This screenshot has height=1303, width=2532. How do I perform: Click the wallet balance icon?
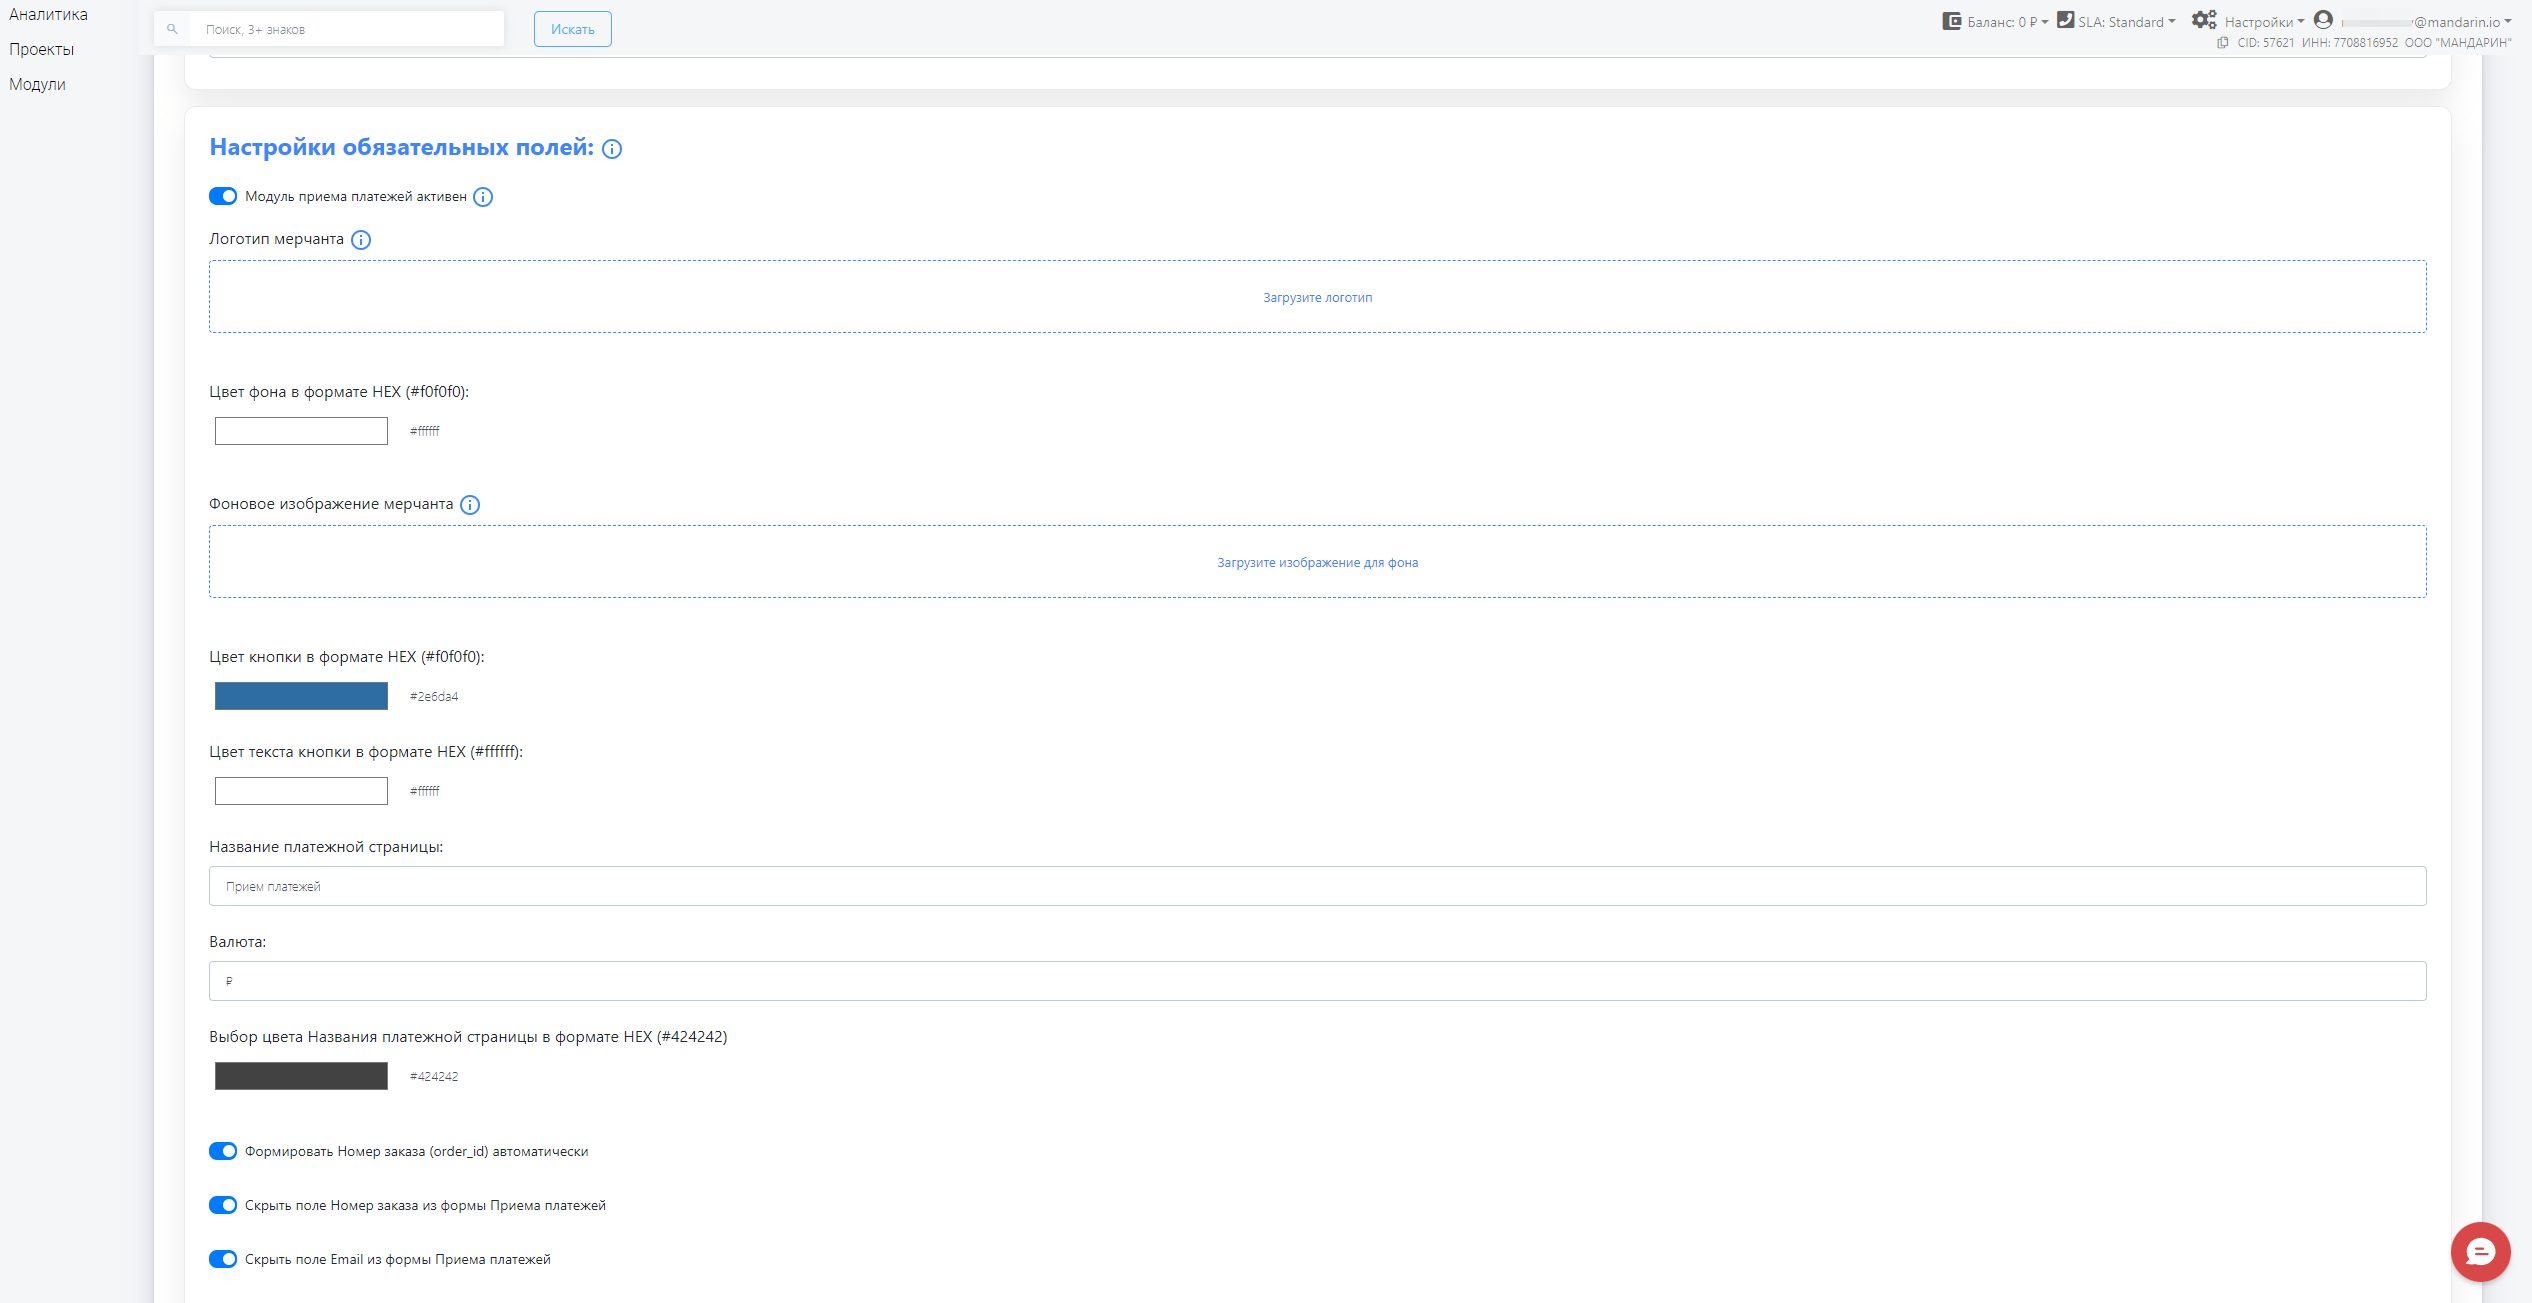[1951, 21]
